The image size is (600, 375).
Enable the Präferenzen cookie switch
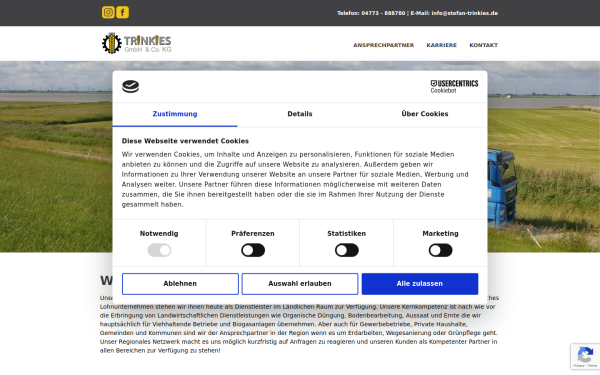pyautogui.click(x=253, y=250)
